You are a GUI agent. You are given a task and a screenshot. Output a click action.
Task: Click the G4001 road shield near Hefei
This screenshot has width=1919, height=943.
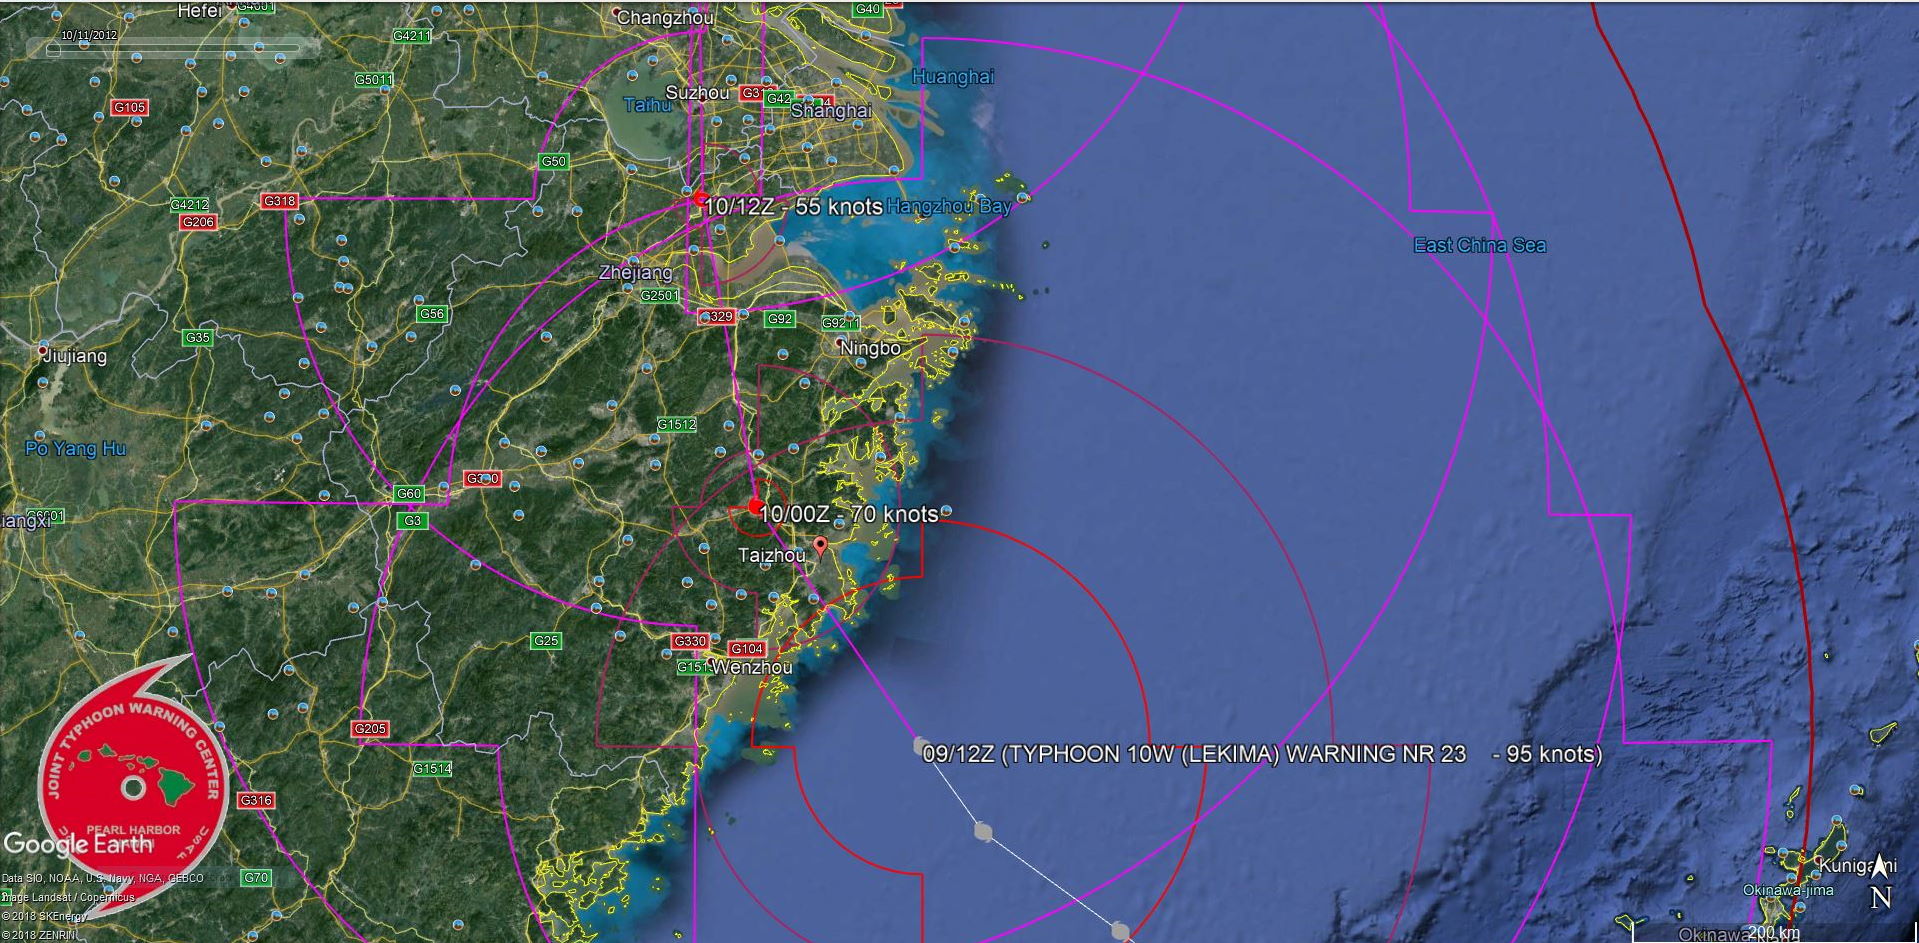[255, 9]
